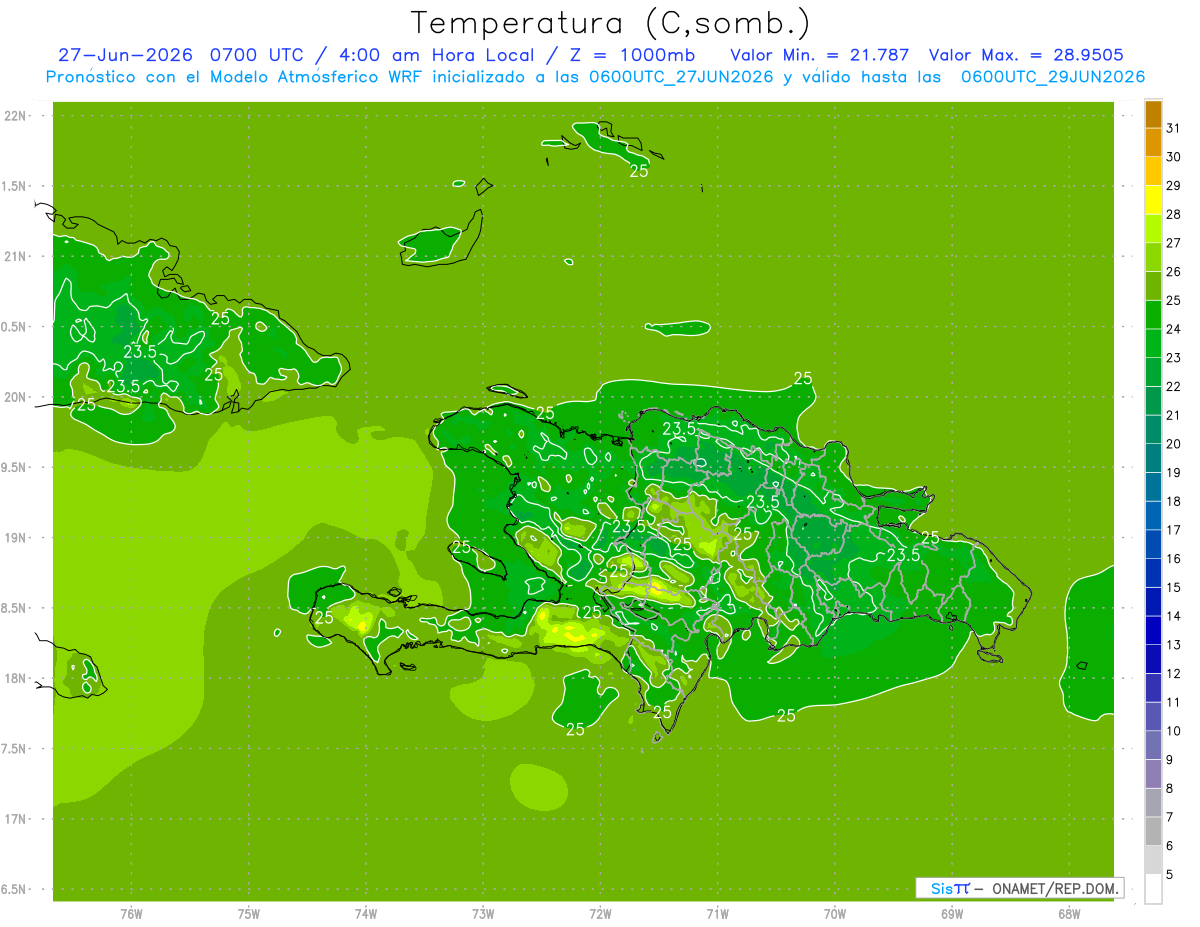Click the '76W' longitude axis label
The height and width of the screenshot is (927, 1200).
point(131,913)
